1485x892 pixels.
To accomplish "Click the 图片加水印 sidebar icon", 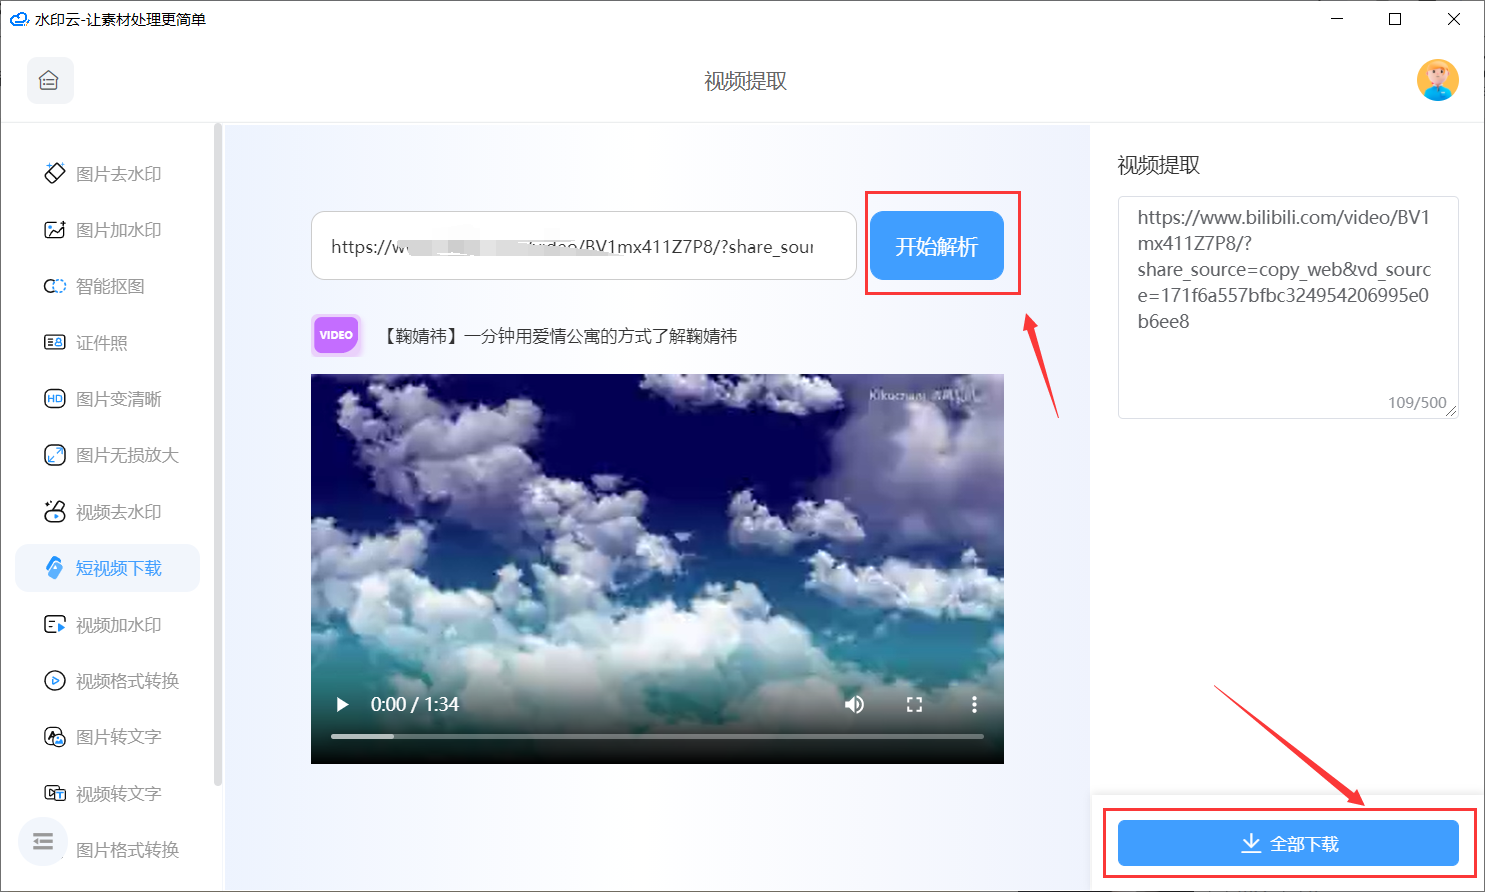I will [x=54, y=230].
